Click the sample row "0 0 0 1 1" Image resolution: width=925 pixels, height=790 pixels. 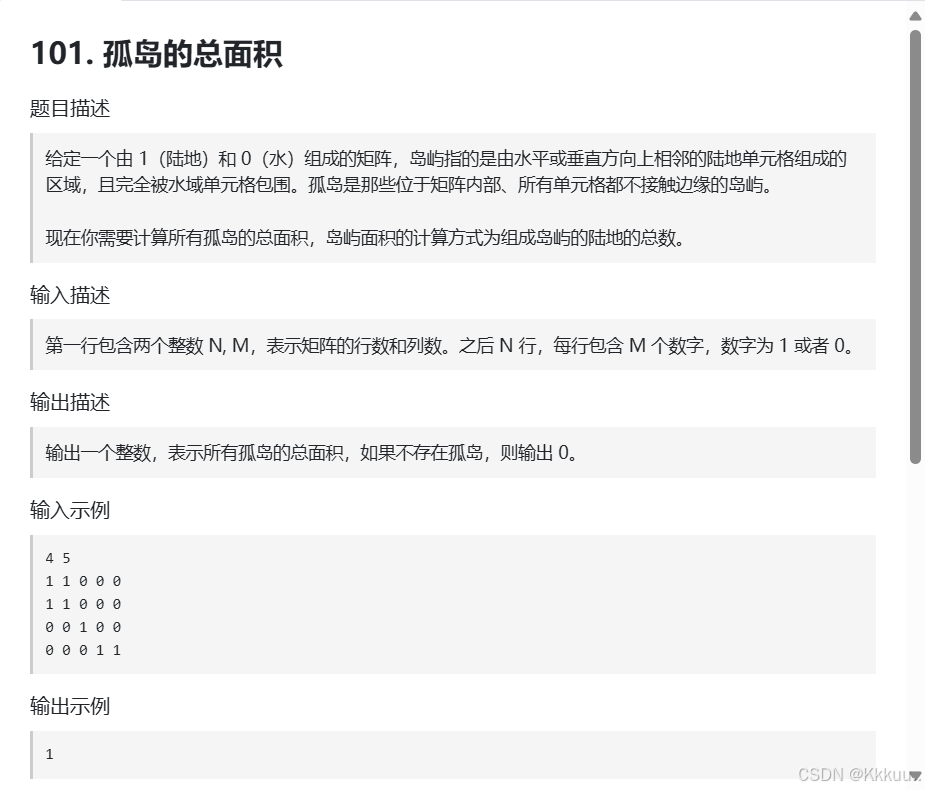tap(83, 650)
